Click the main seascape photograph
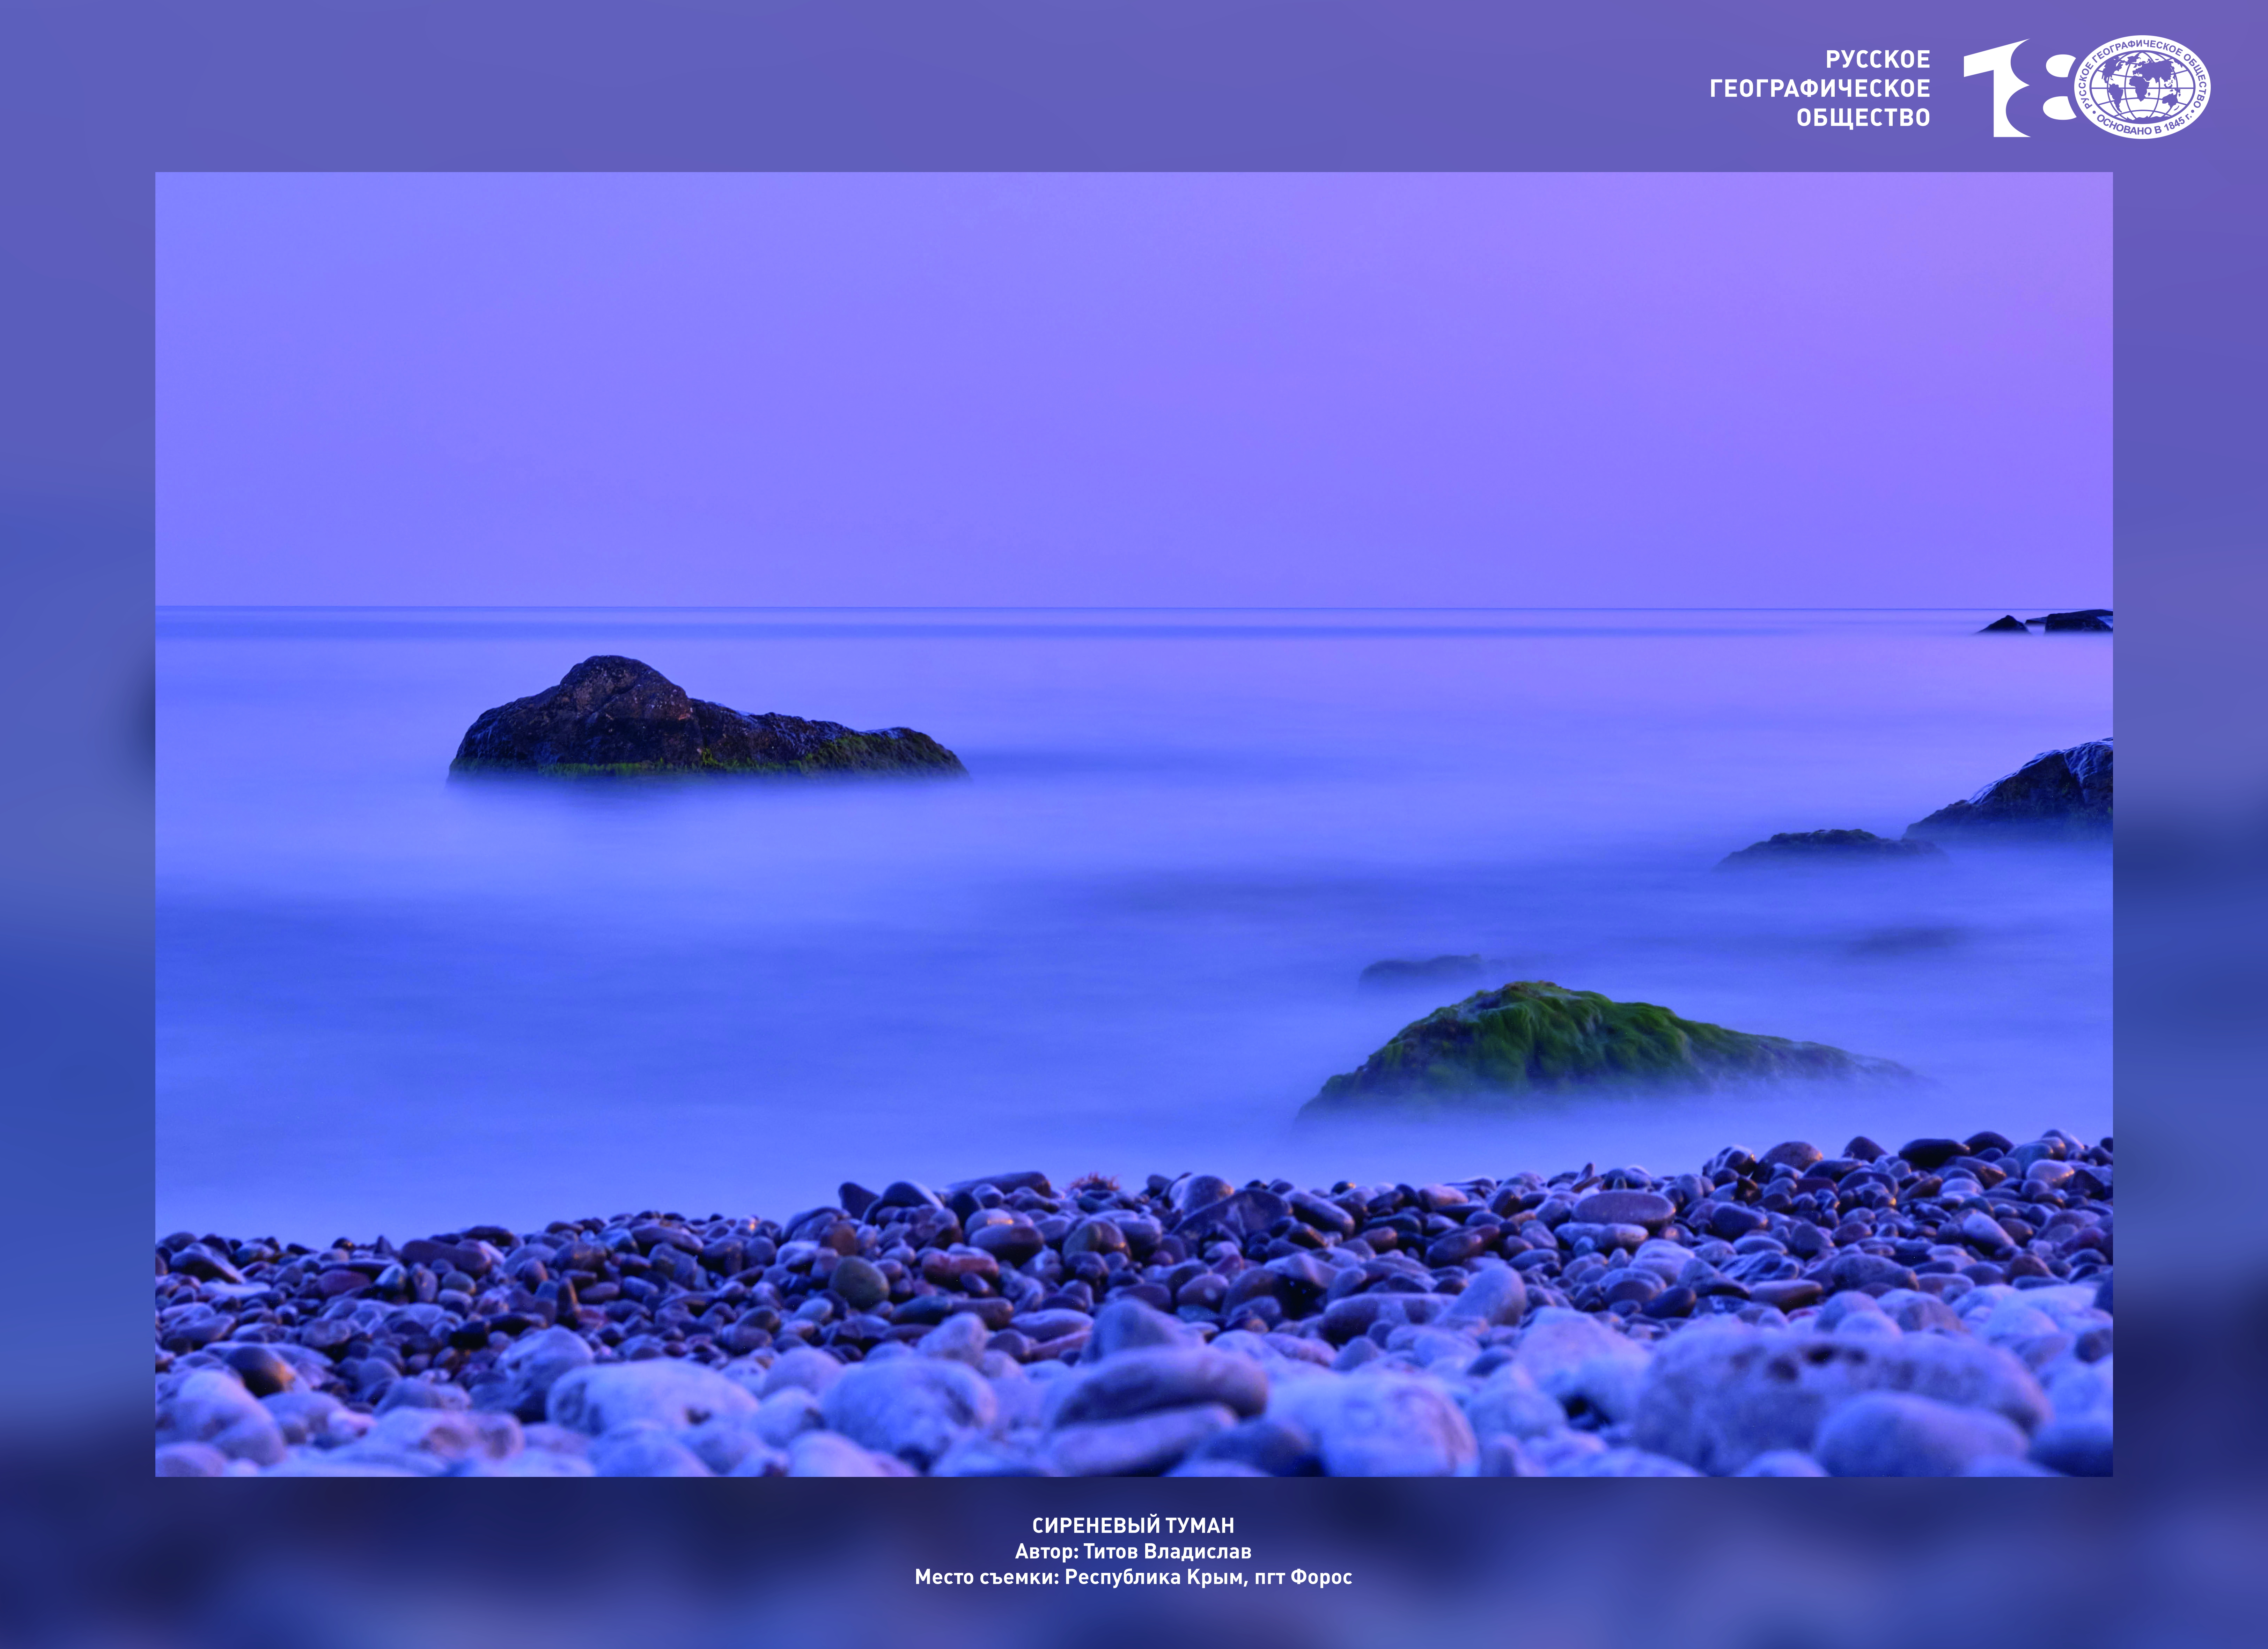The height and width of the screenshot is (1649, 2268). (1134, 824)
